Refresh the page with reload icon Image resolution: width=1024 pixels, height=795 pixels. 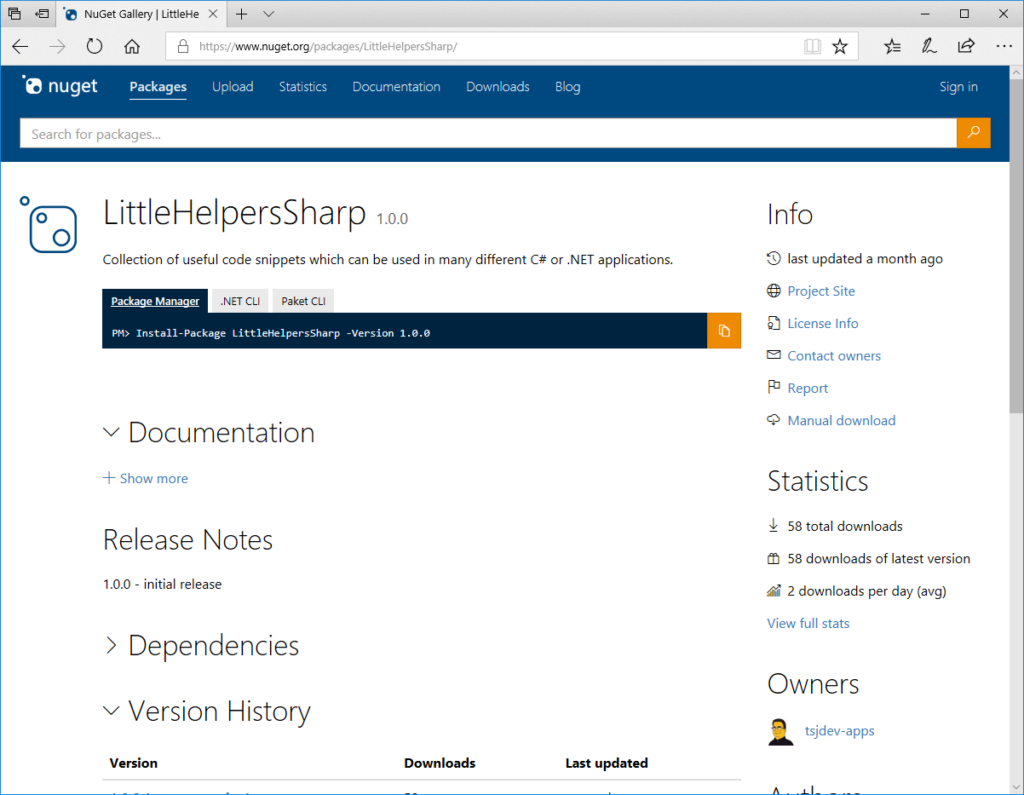click(x=94, y=46)
